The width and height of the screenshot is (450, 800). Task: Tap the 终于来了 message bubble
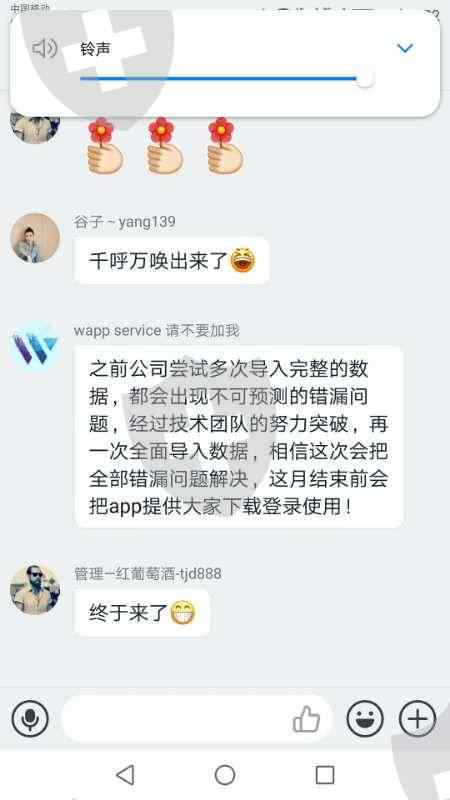tap(142, 613)
